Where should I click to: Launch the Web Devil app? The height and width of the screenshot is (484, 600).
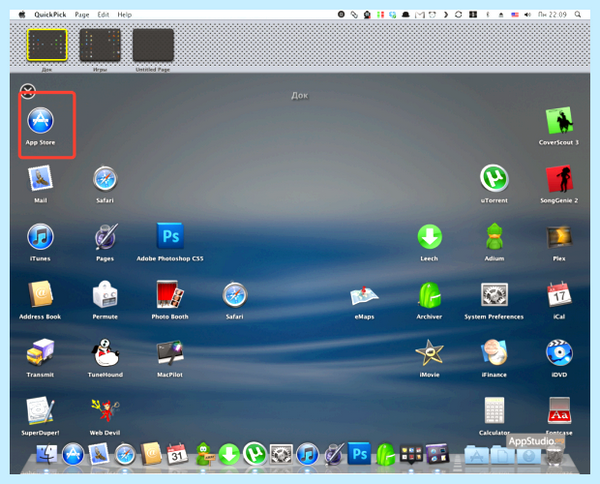click(105, 411)
